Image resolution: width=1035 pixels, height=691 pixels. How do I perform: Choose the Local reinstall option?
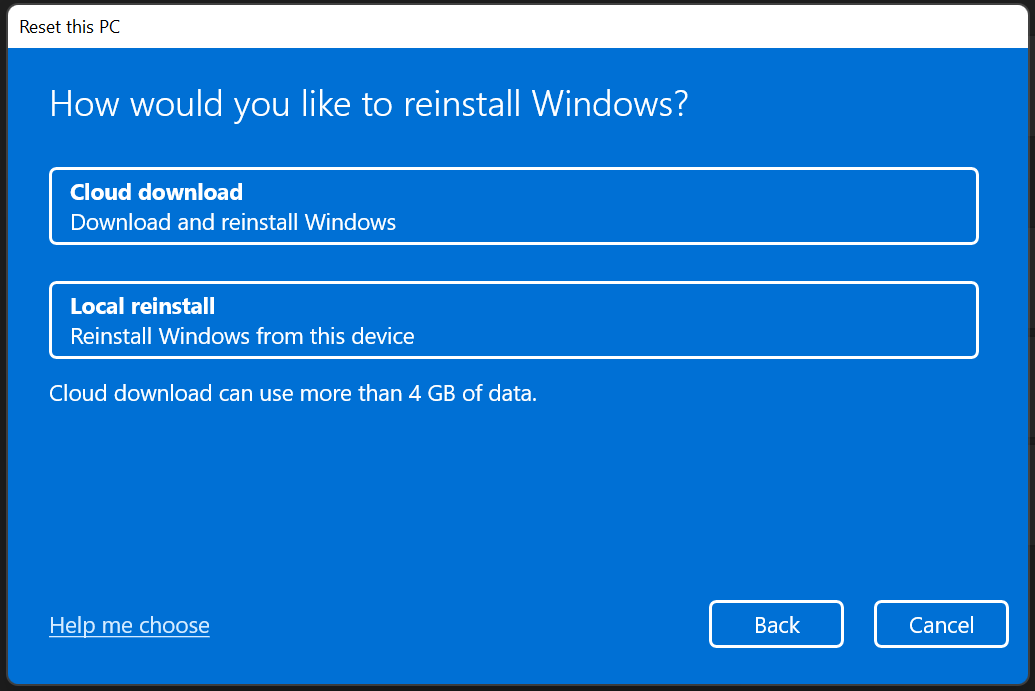click(513, 320)
